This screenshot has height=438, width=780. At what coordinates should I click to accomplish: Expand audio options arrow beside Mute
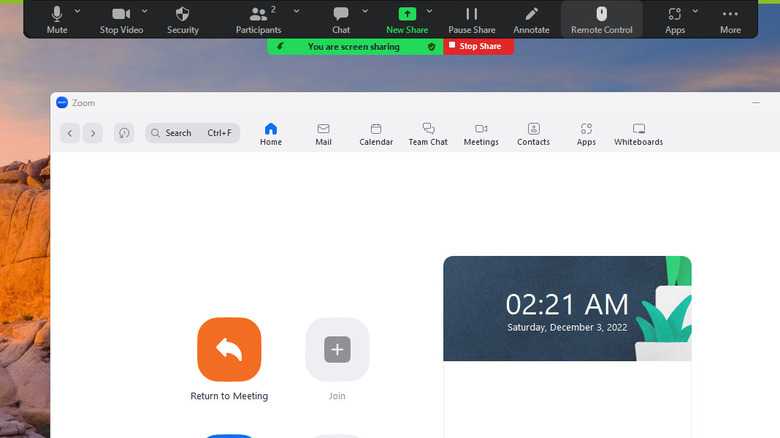(x=77, y=10)
